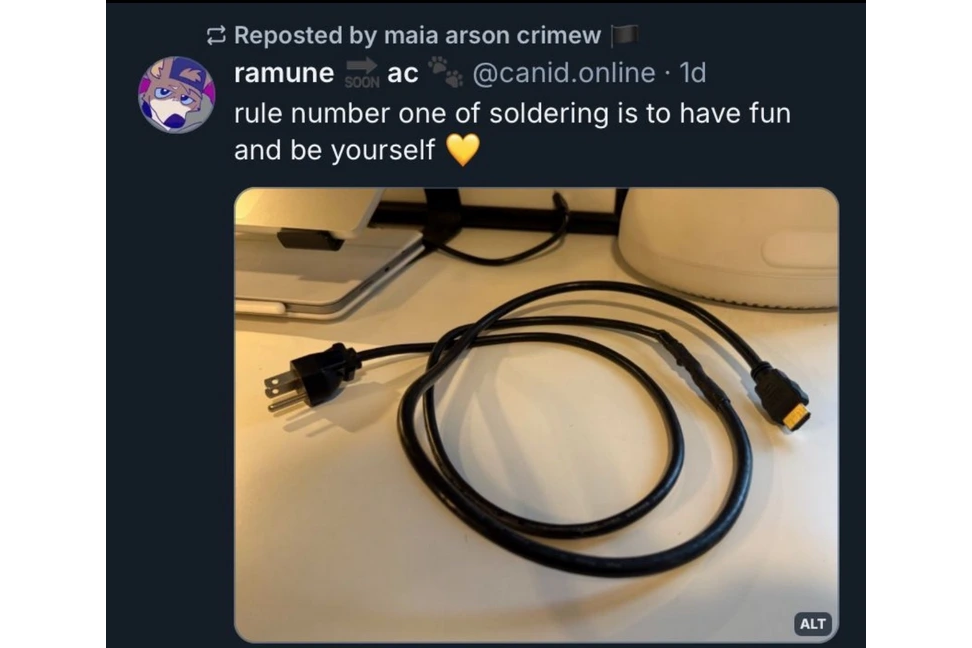Click the word "Reposted" in the header

tap(288, 36)
